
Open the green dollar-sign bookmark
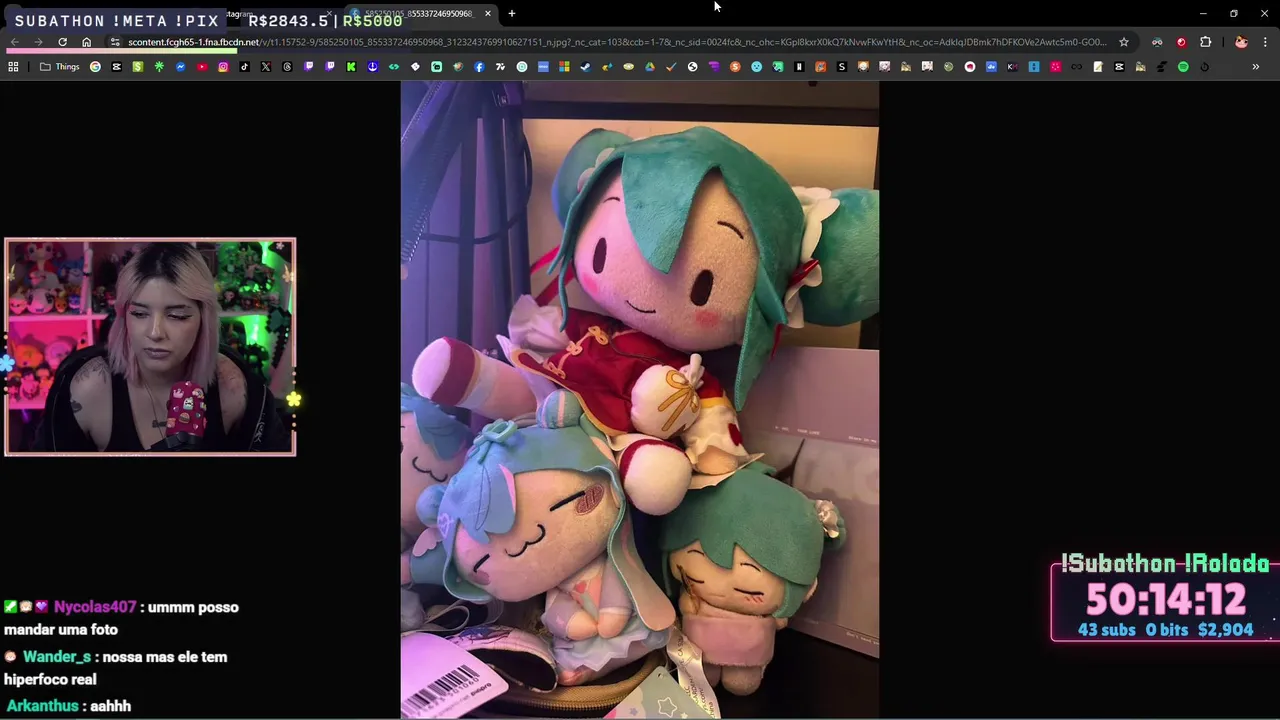137,67
